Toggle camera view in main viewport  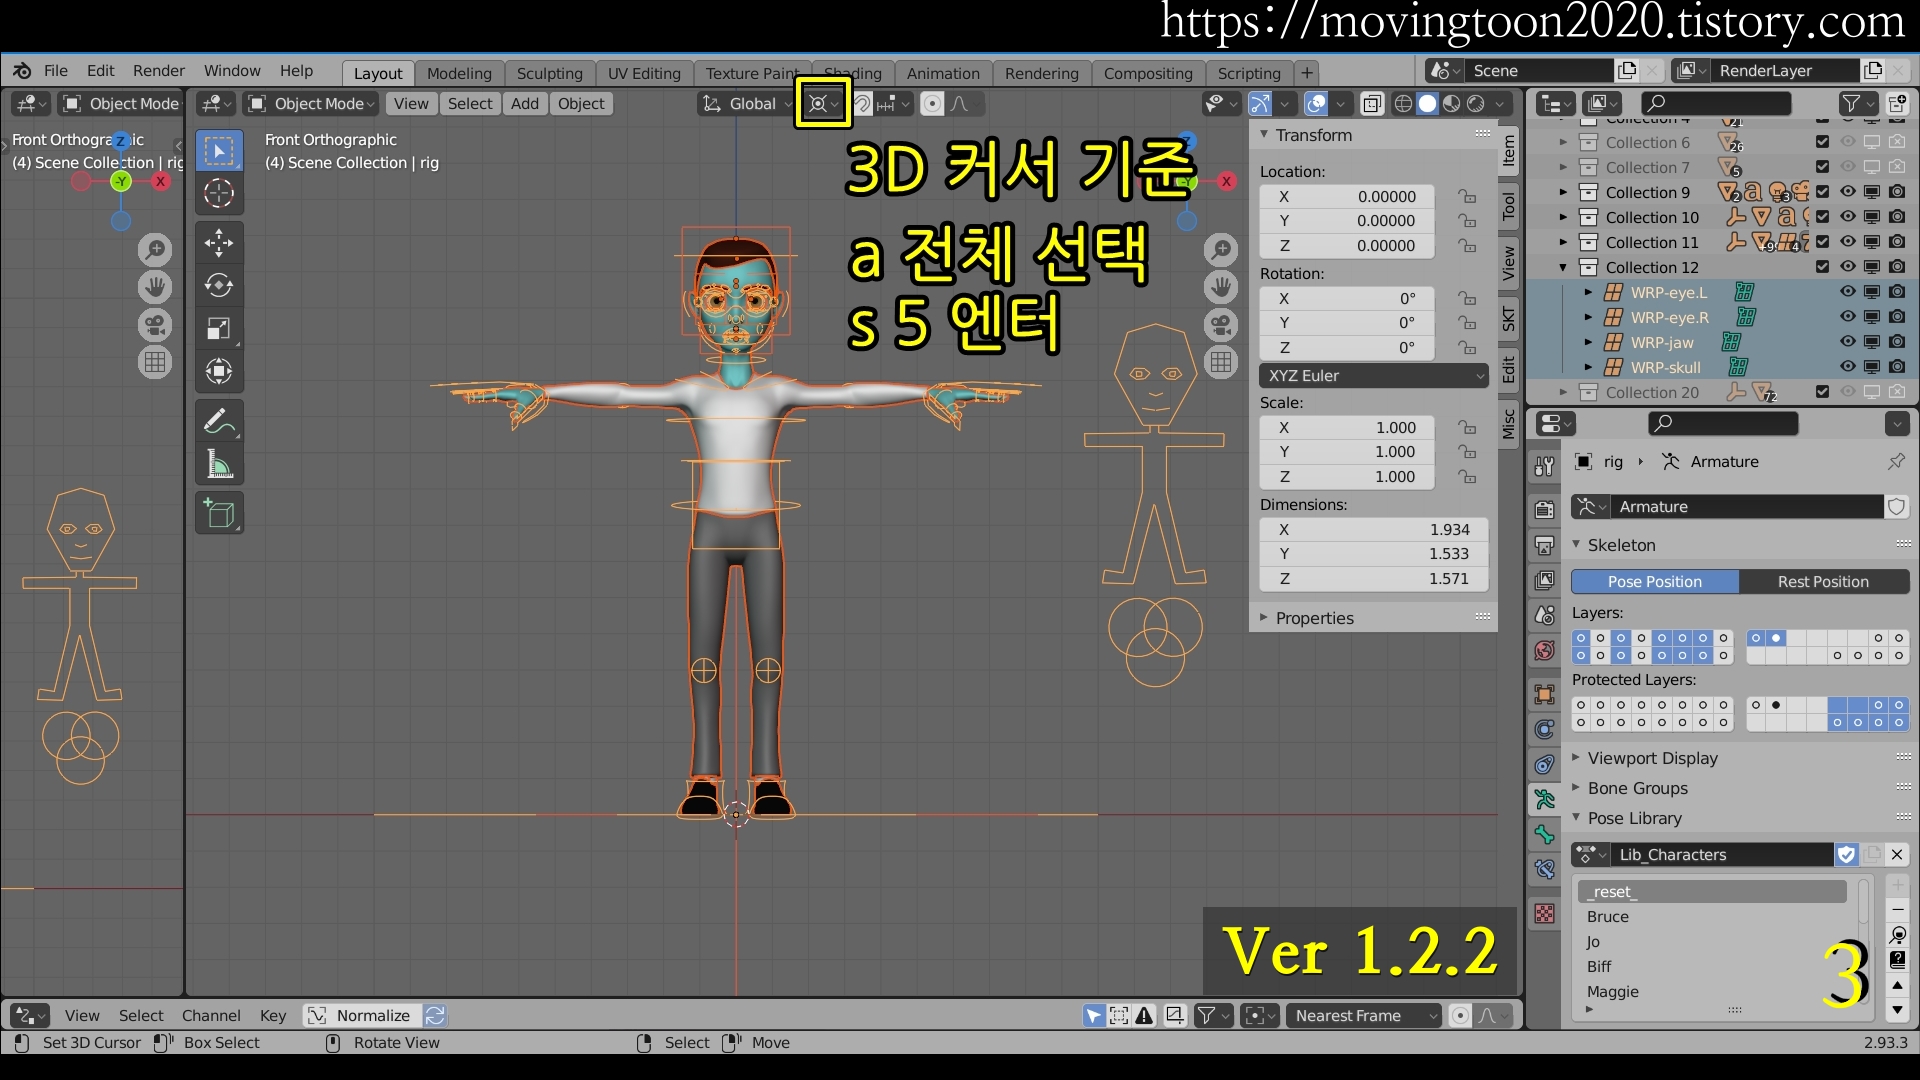[x=1221, y=325]
